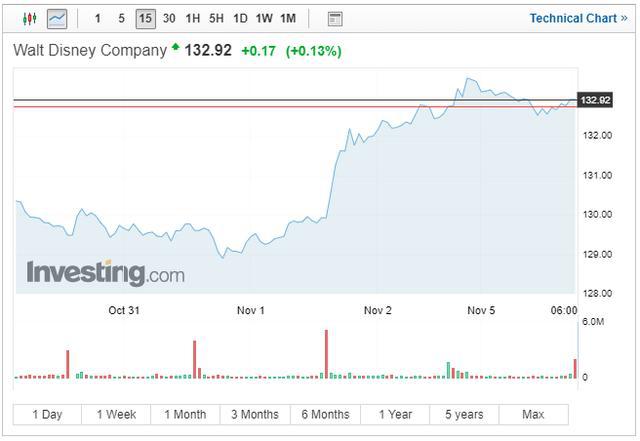
Task: Set interval to 1 minute
Action: pyautogui.click(x=97, y=18)
